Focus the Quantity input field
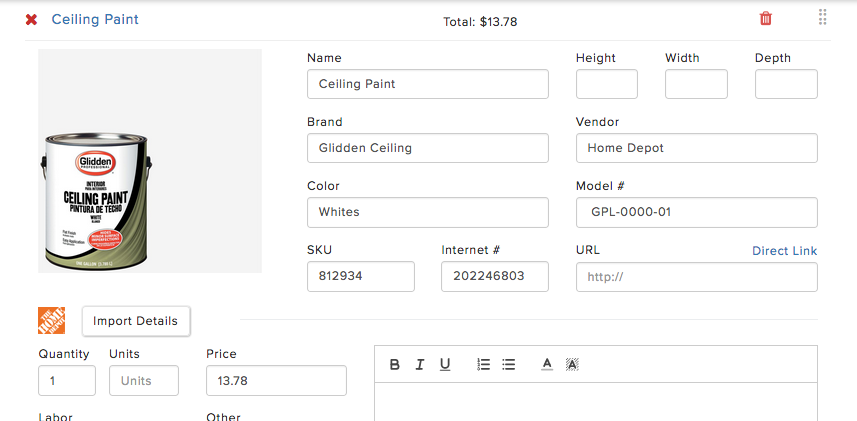This screenshot has width=857, height=421. pyautogui.click(x=67, y=380)
